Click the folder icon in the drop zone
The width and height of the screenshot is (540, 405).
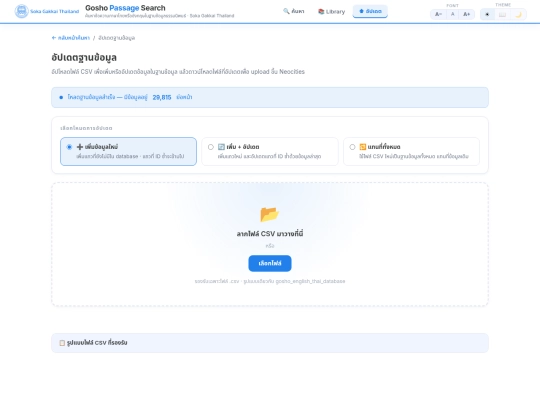(x=270, y=214)
